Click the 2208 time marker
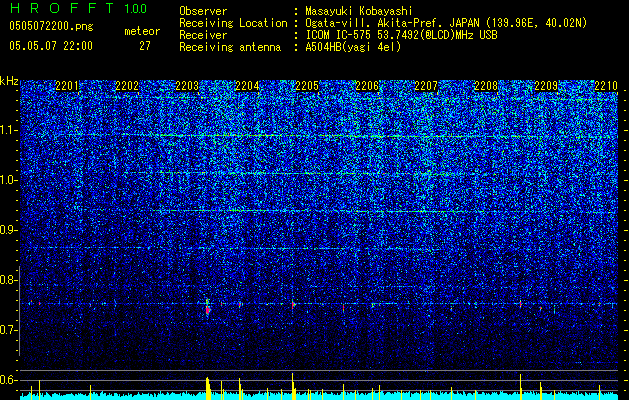 (x=486, y=86)
